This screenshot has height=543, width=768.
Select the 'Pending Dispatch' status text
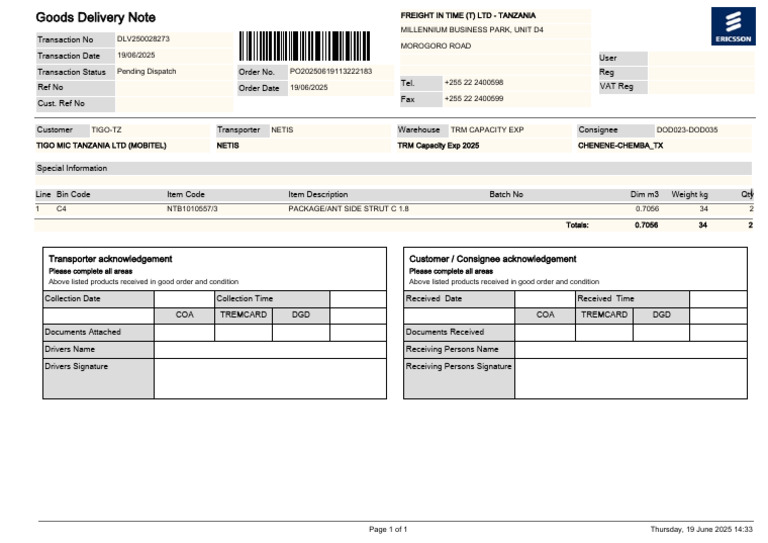(x=146, y=71)
